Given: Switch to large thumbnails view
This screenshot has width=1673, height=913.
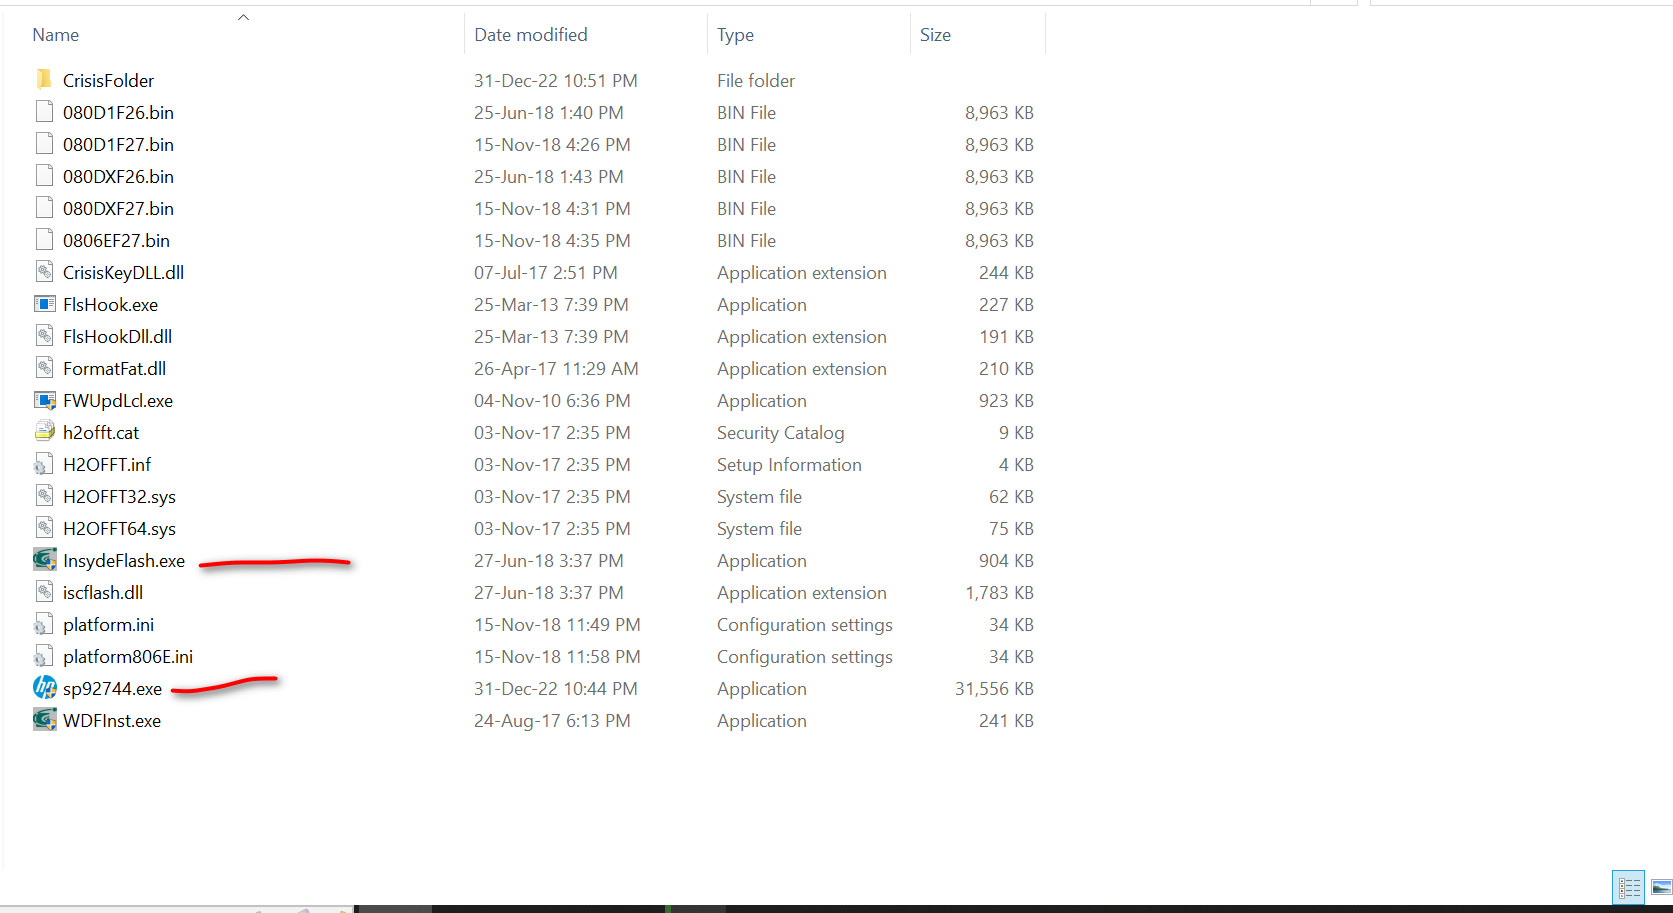Looking at the screenshot, I should pos(1661,887).
